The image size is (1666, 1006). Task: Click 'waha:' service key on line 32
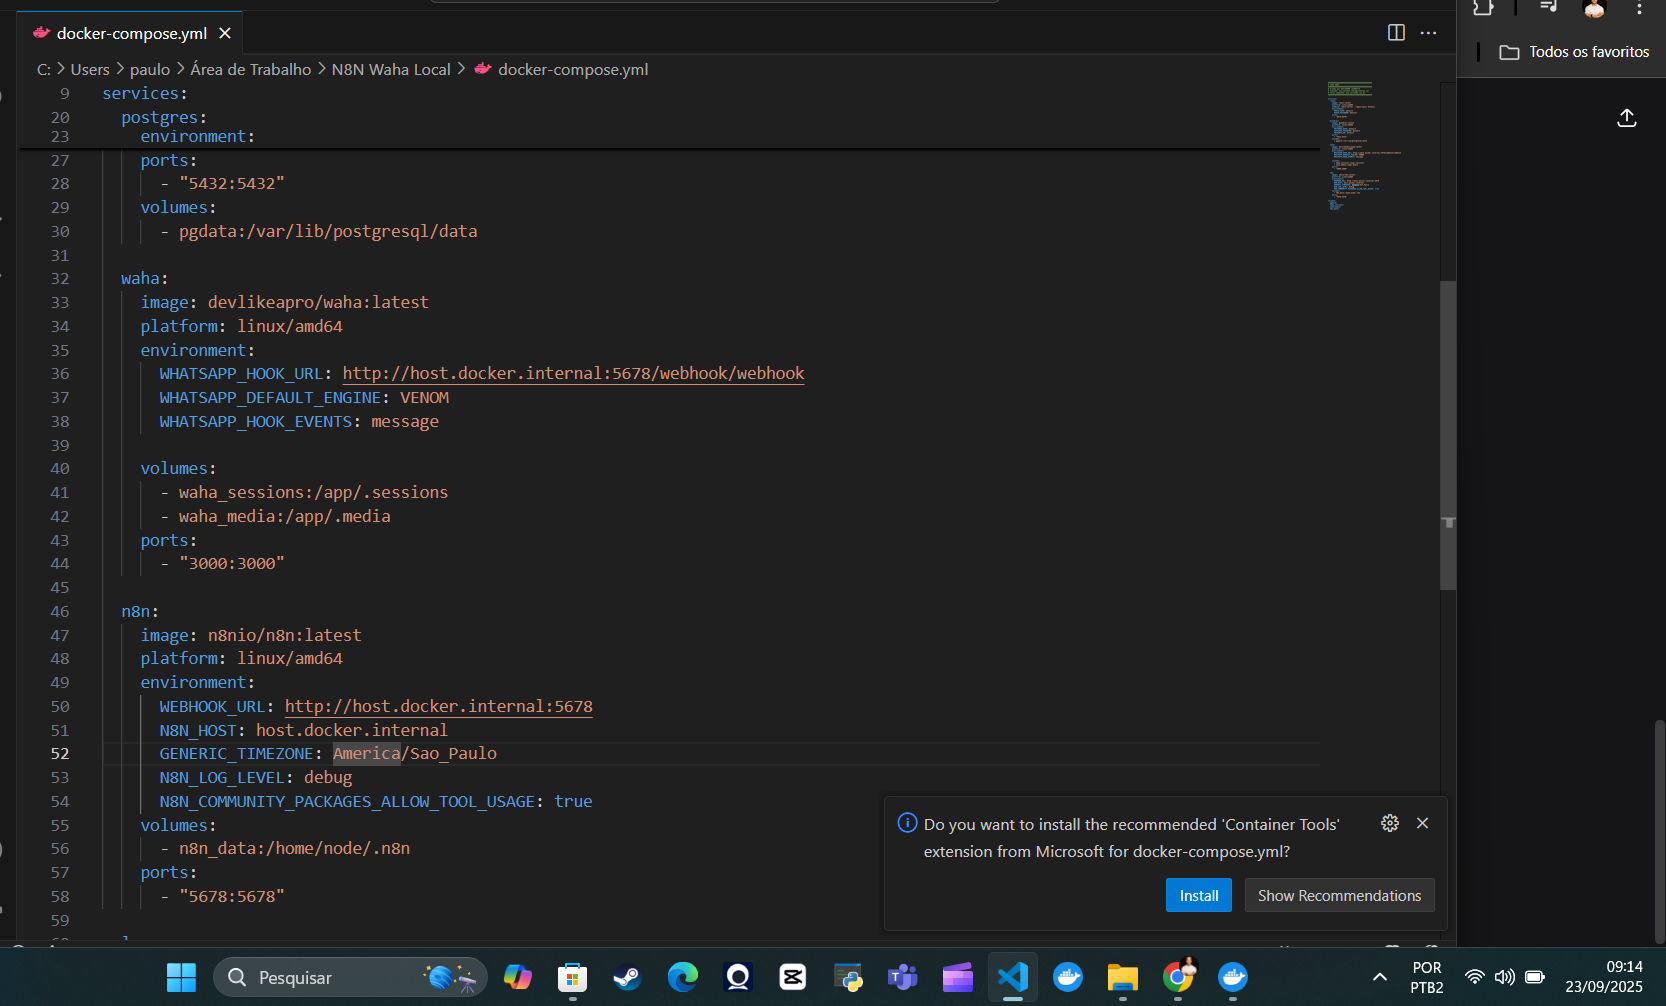tap(145, 278)
